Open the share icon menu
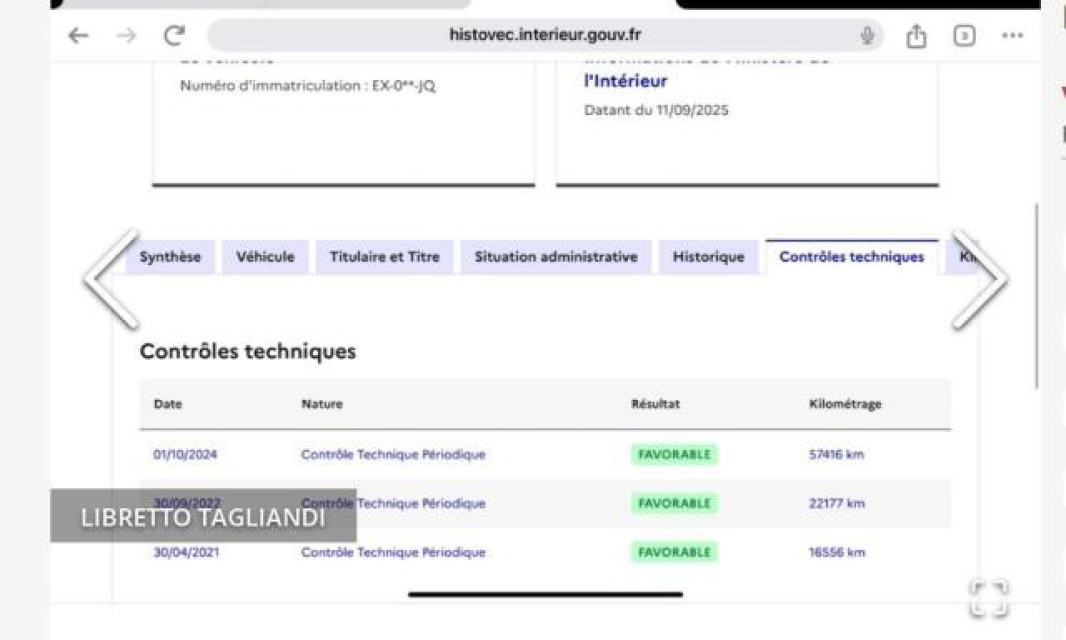The image size is (1066, 640). (x=916, y=35)
